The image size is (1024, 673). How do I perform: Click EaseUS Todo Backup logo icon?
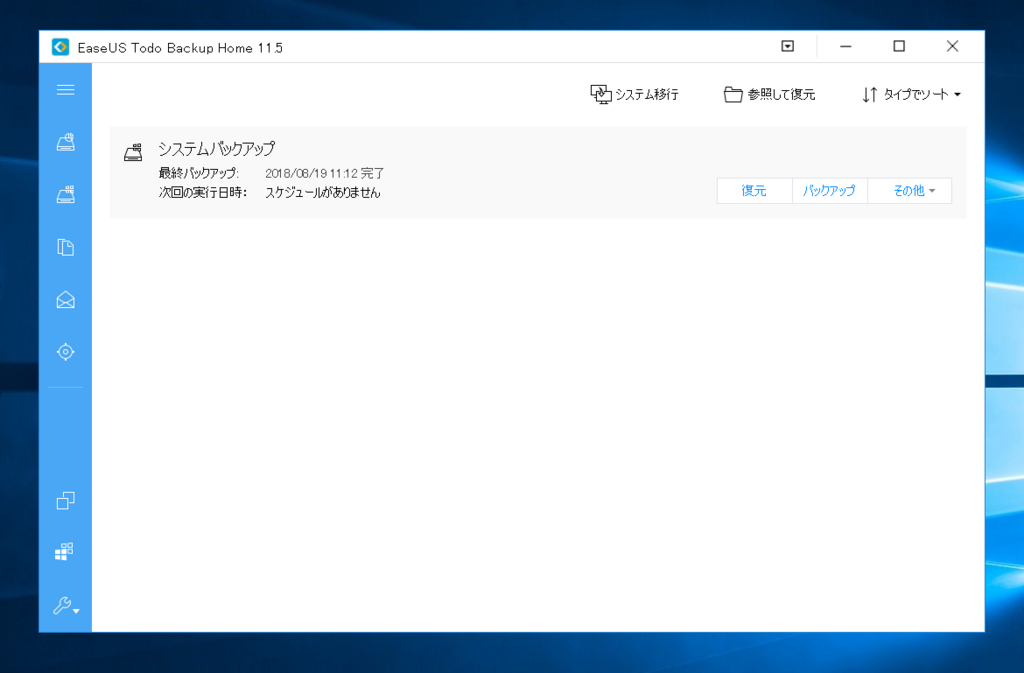click(x=61, y=47)
